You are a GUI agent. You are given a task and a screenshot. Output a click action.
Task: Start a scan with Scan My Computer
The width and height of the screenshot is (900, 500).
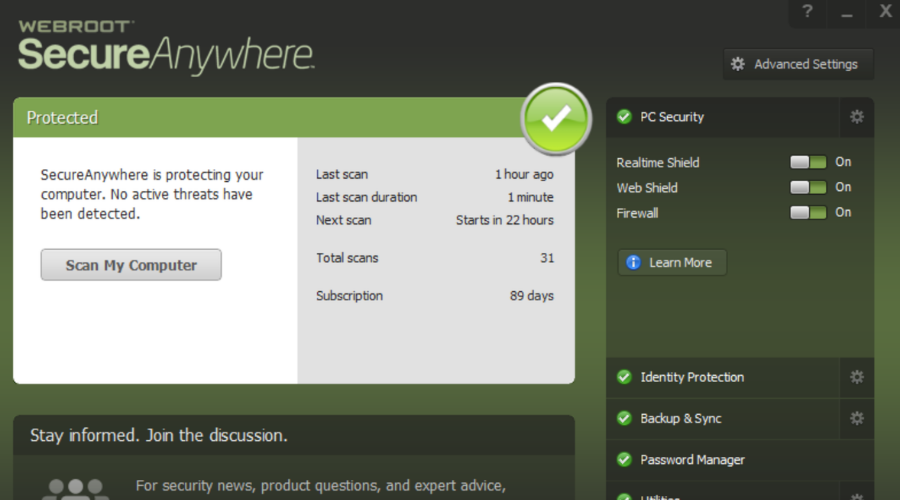point(131,265)
